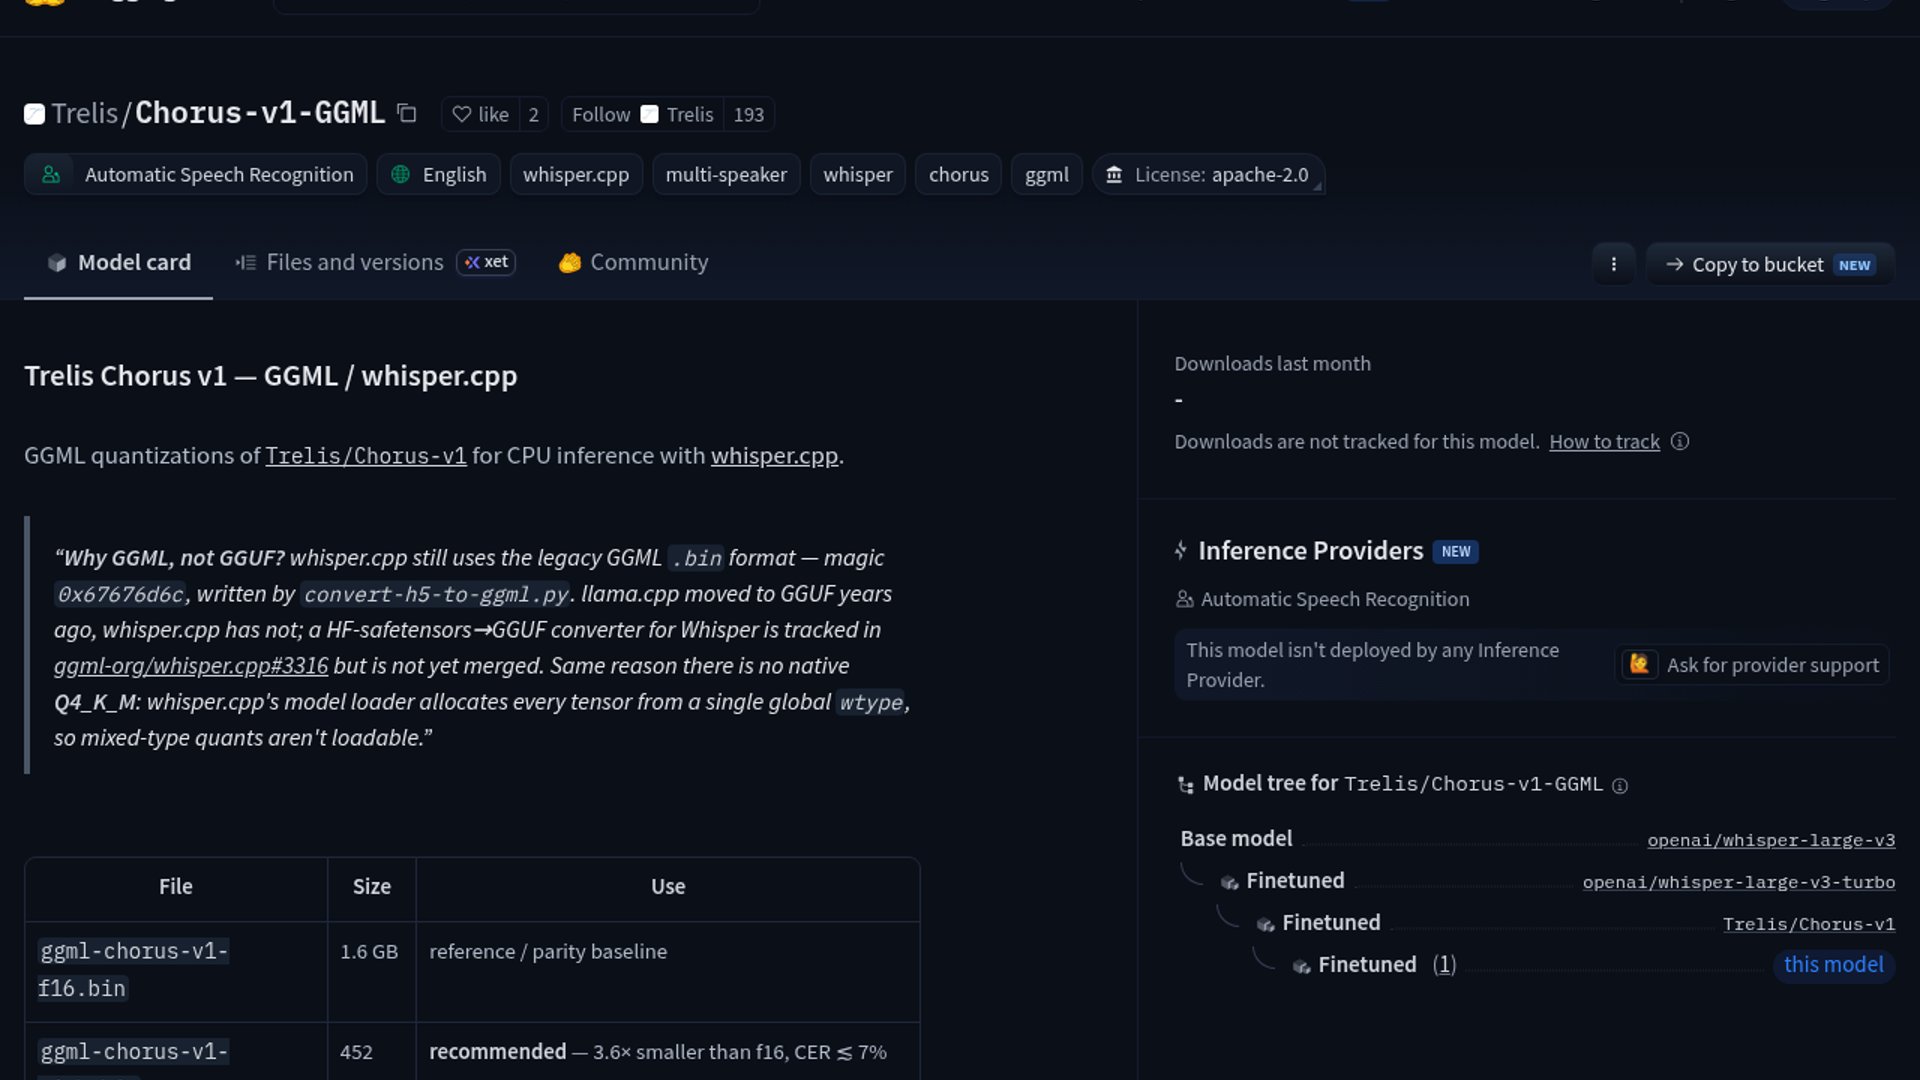Click the emoji icon on Ask for provider support
Screen dimensions: 1920x1080
(x=1640, y=664)
